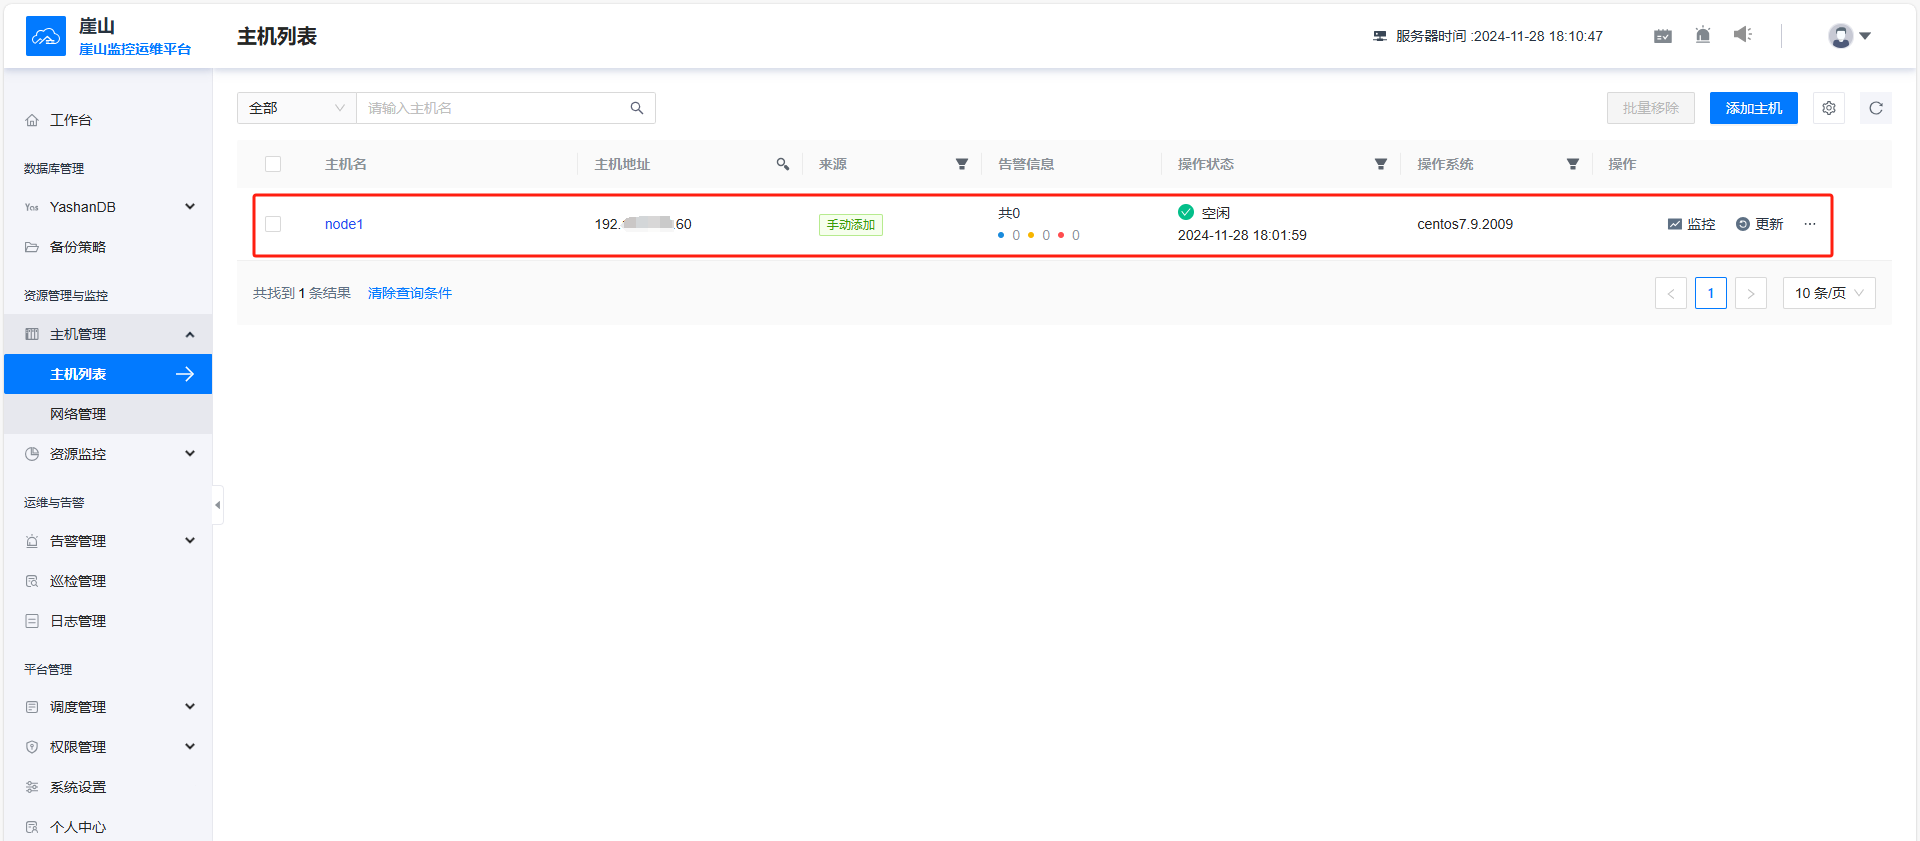
Task: Open the calendar icon in the header
Action: pos(1663,36)
